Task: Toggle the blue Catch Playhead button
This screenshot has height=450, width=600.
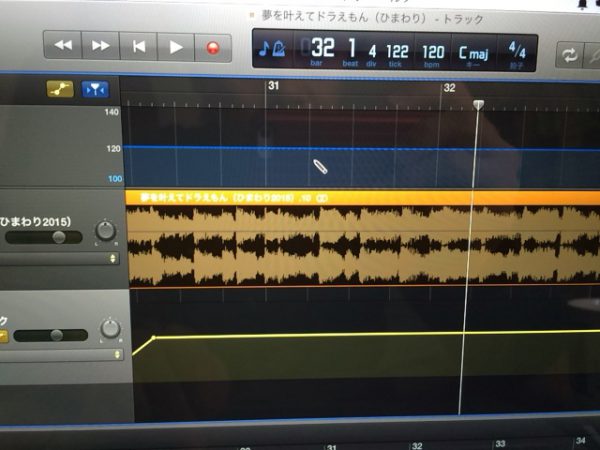Action: [x=95, y=90]
